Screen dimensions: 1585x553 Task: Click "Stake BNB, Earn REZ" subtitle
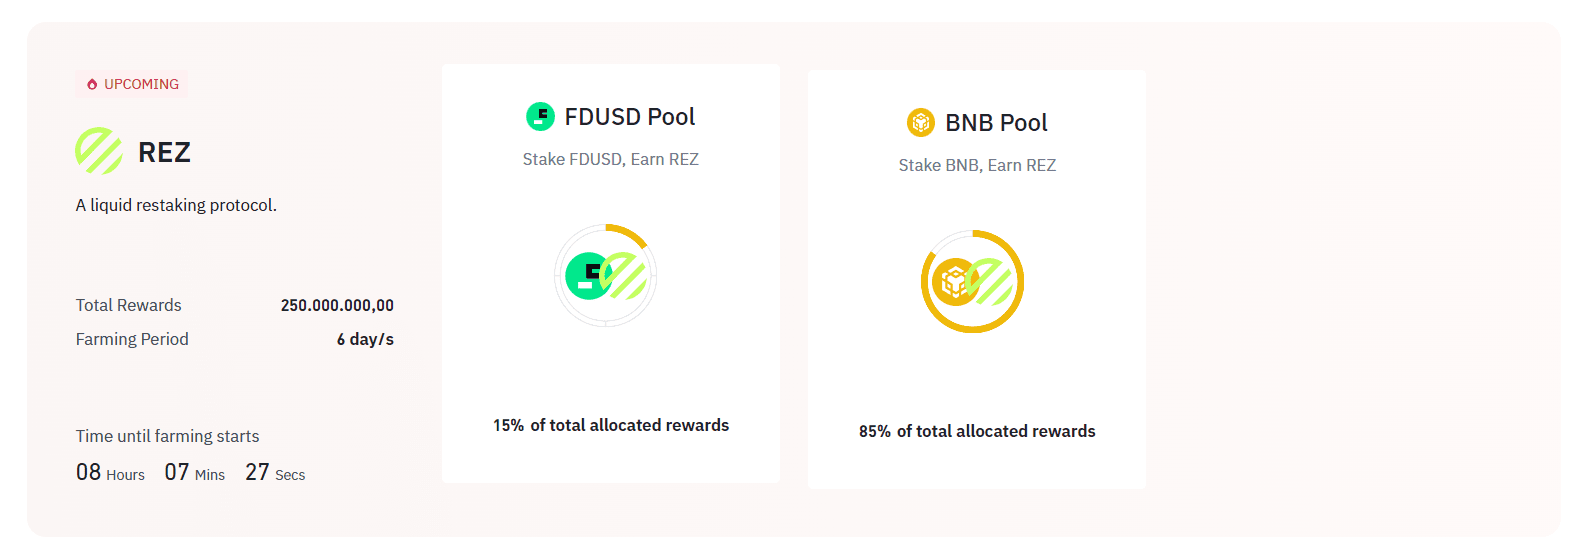click(x=977, y=165)
